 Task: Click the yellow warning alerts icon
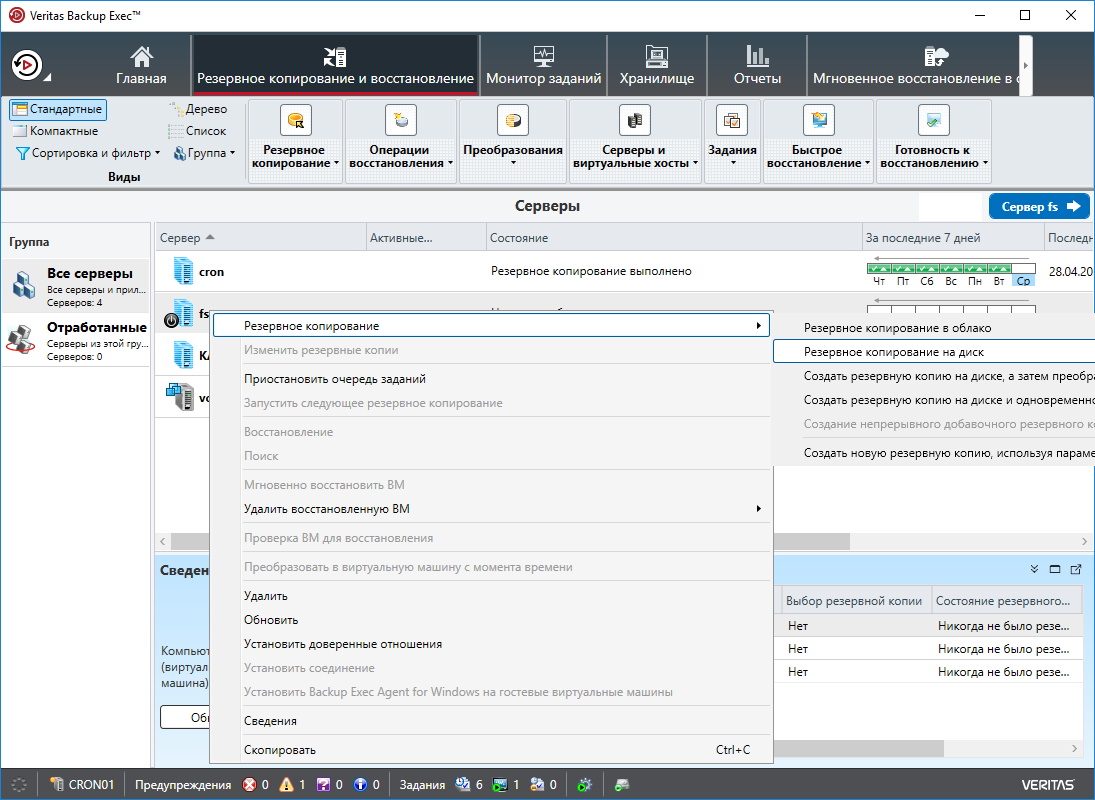click(286, 785)
